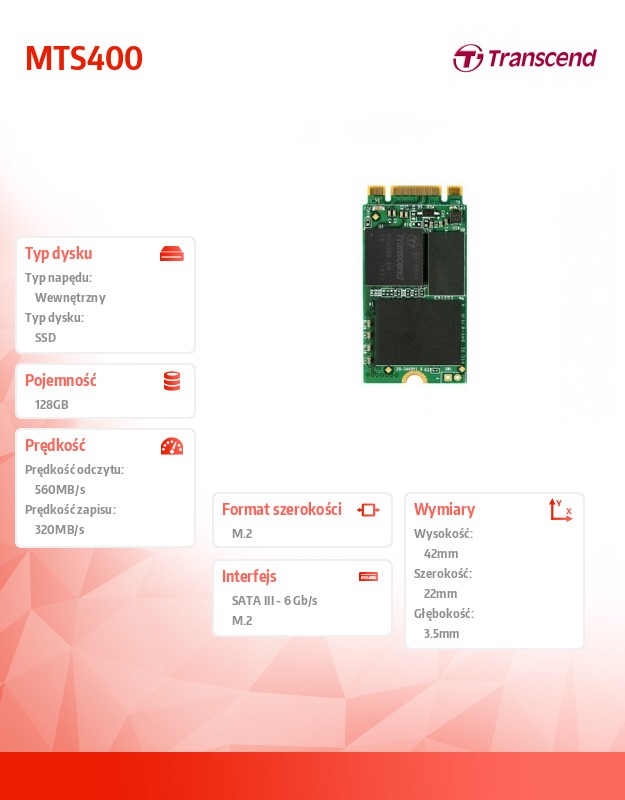Click the Interfejs heading
The width and height of the screenshot is (625, 800).
(249, 577)
